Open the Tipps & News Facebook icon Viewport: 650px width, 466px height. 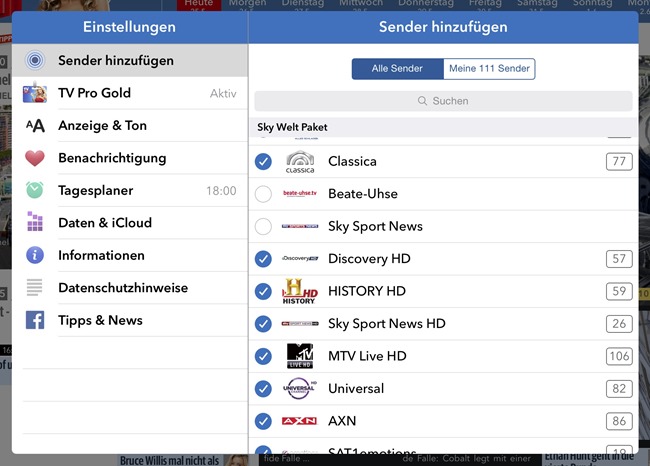(x=35, y=320)
